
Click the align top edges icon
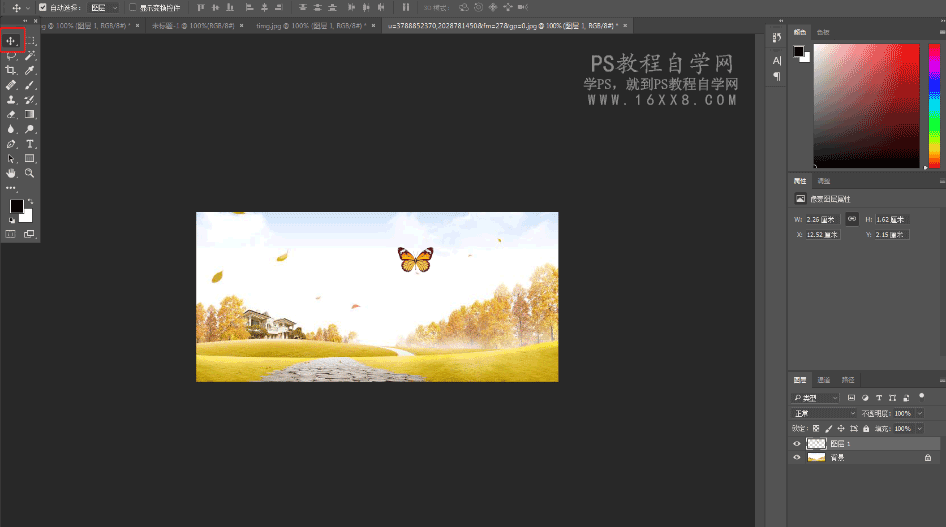[x=201, y=7]
